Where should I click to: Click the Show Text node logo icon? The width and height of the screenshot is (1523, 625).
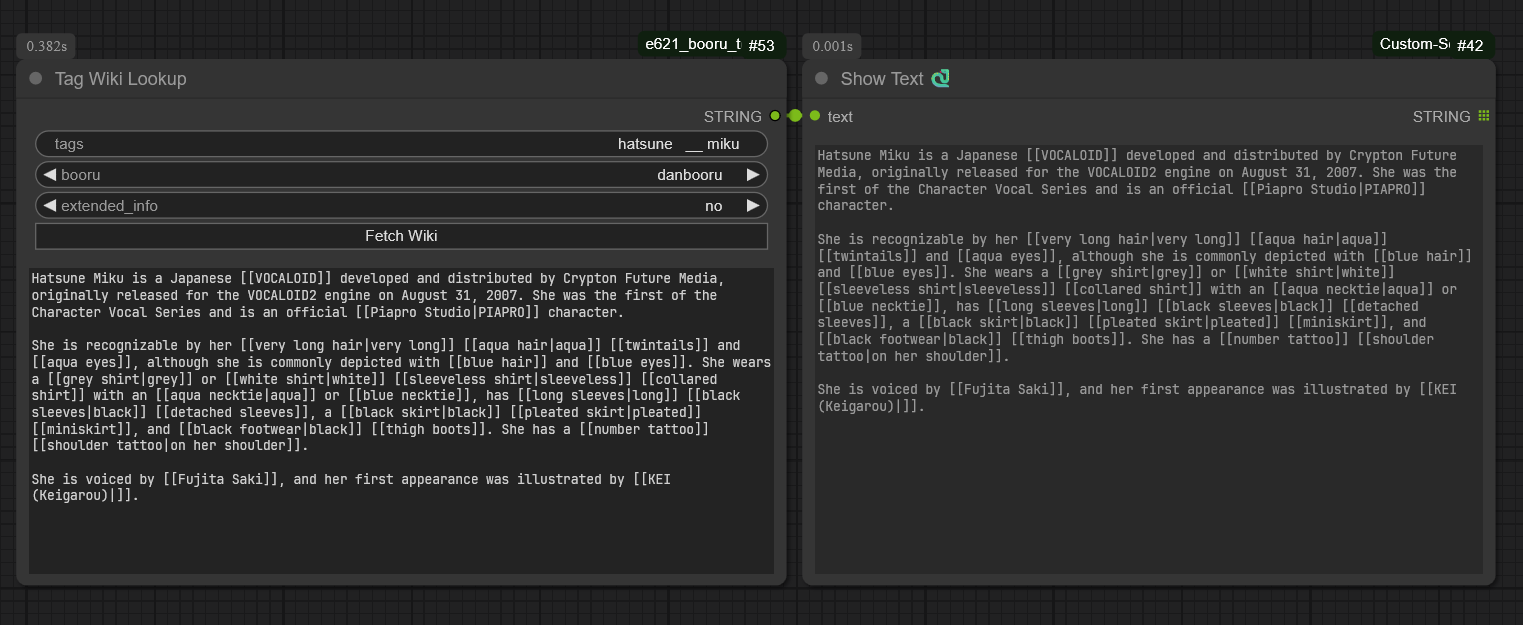click(940, 79)
